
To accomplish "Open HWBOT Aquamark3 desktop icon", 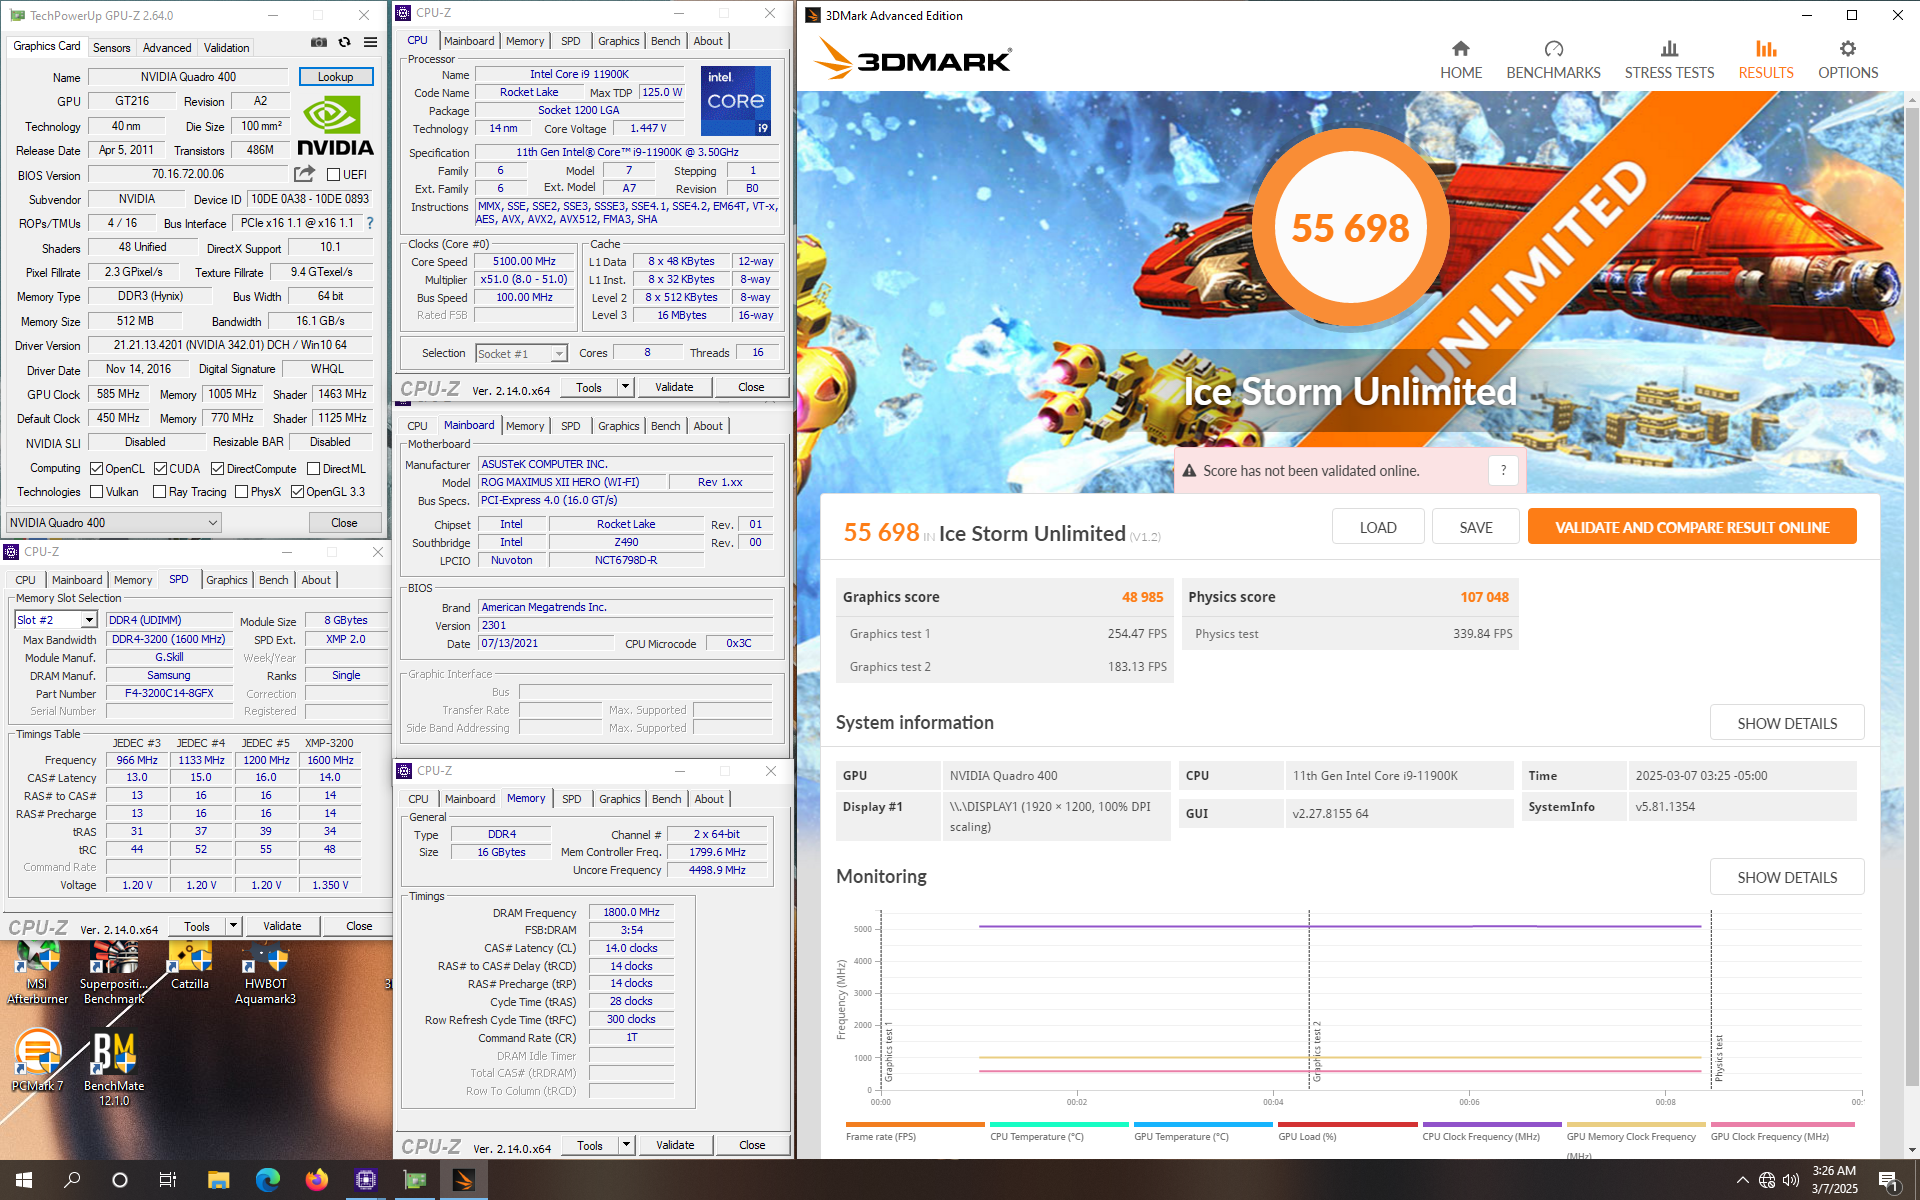I will pos(266,972).
